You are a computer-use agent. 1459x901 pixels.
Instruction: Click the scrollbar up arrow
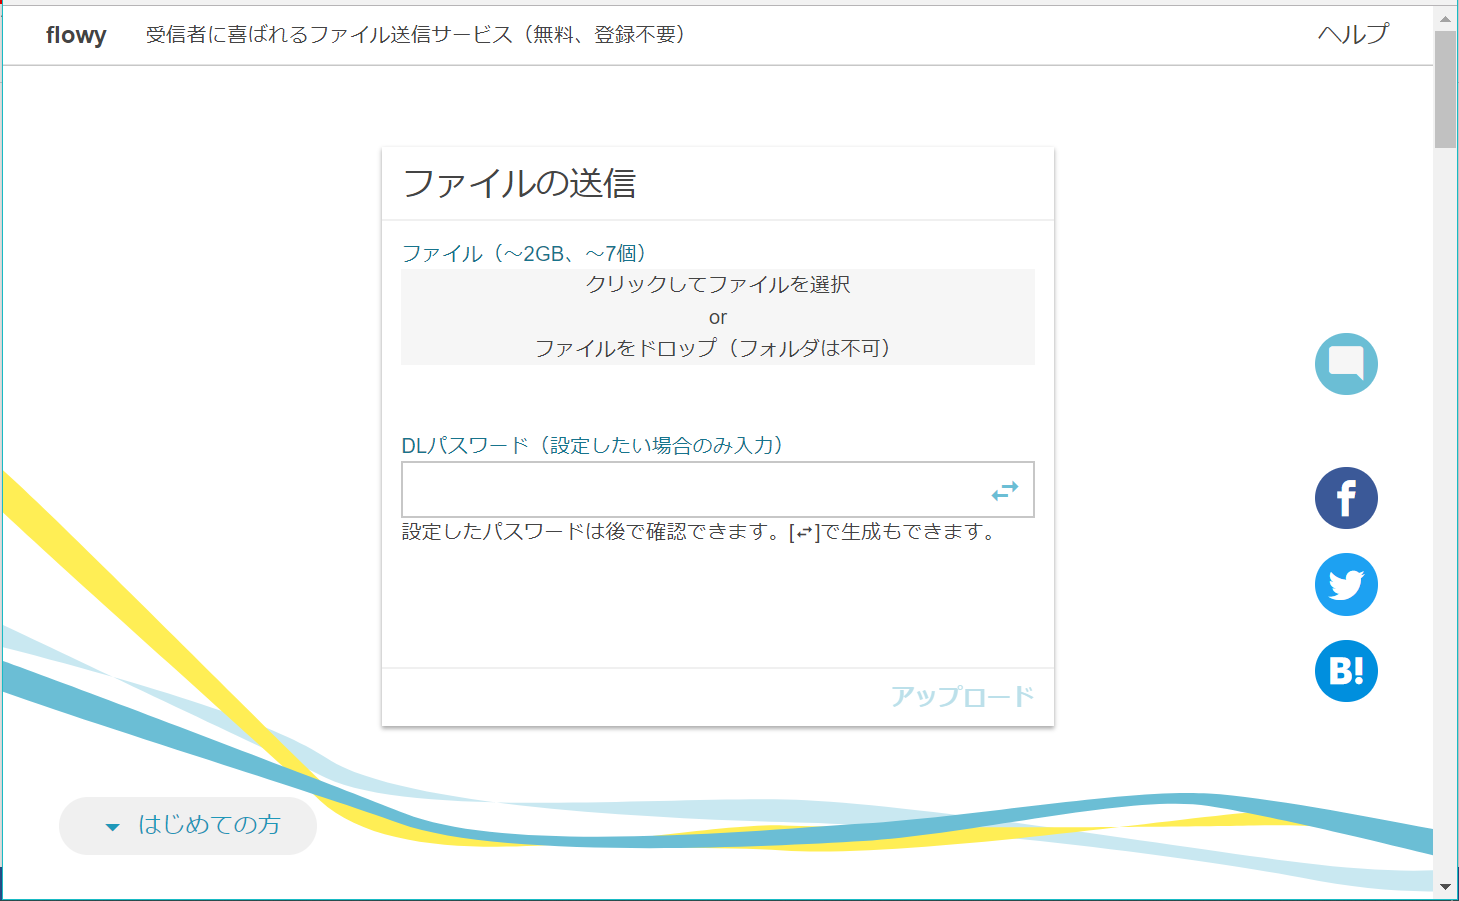[x=1445, y=17]
